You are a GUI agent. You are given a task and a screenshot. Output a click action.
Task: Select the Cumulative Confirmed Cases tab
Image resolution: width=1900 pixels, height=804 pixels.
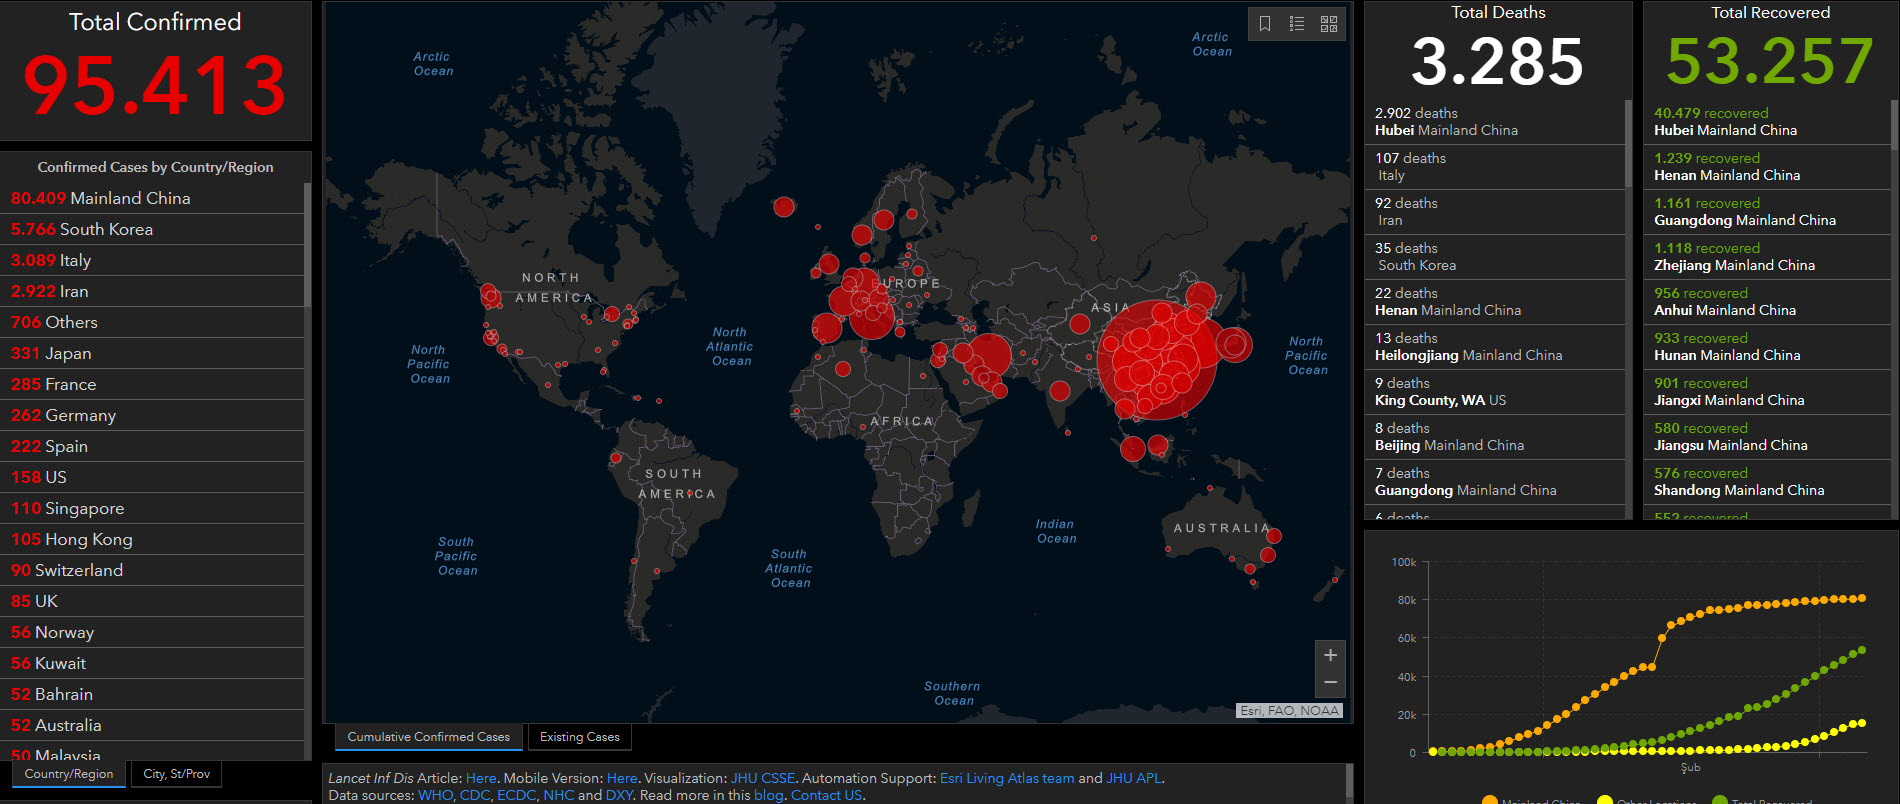(x=428, y=737)
